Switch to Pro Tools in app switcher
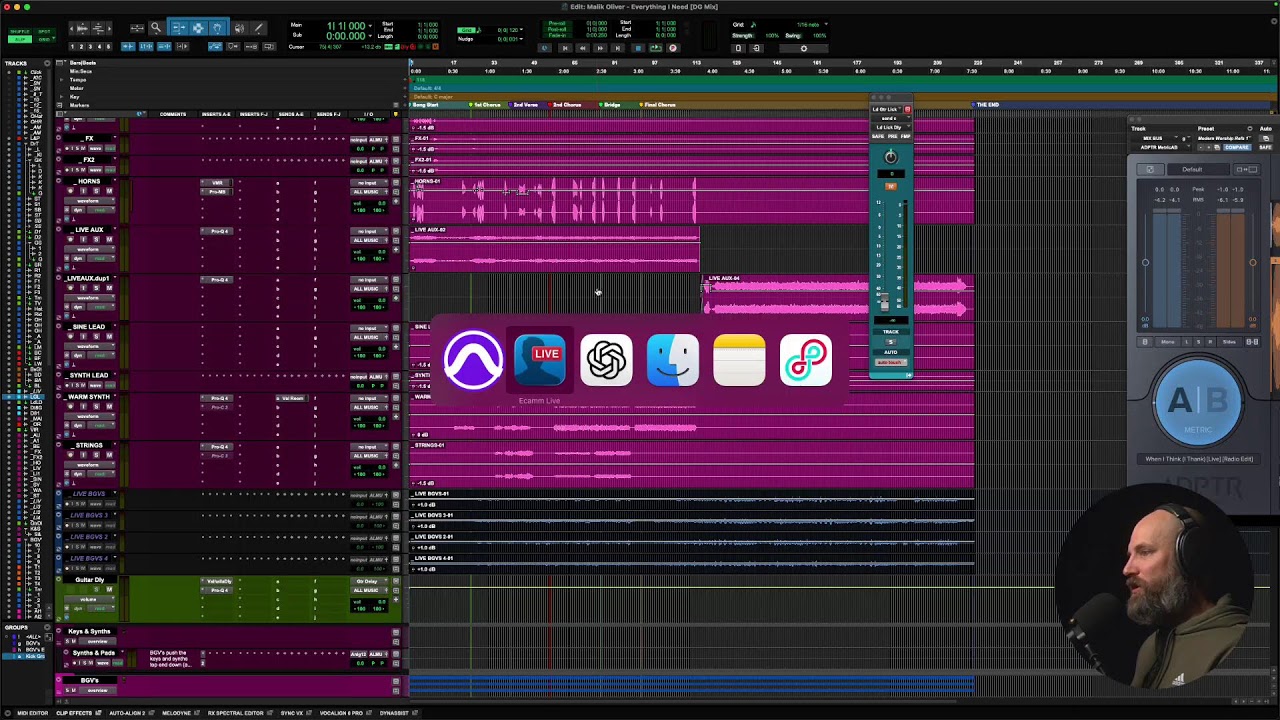 (x=473, y=360)
